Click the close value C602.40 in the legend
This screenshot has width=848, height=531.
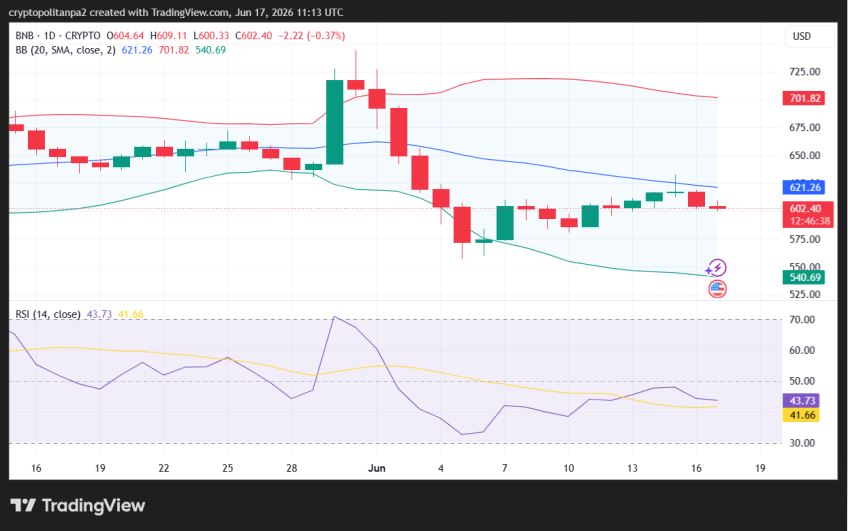pos(254,36)
